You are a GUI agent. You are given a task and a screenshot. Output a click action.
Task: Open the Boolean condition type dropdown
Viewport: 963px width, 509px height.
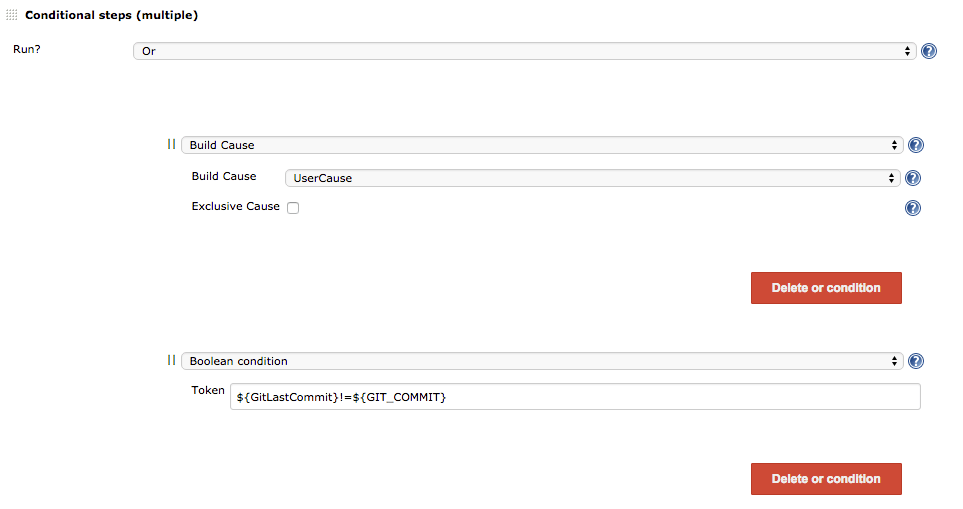tap(542, 361)
